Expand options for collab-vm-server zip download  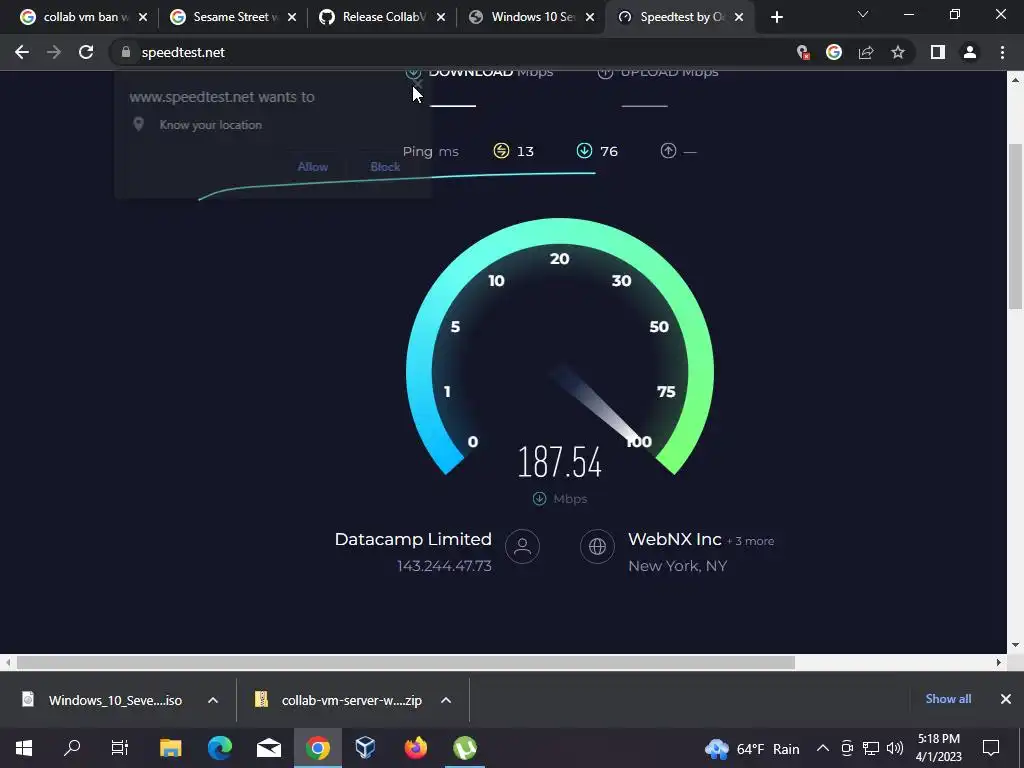point(446,700)
